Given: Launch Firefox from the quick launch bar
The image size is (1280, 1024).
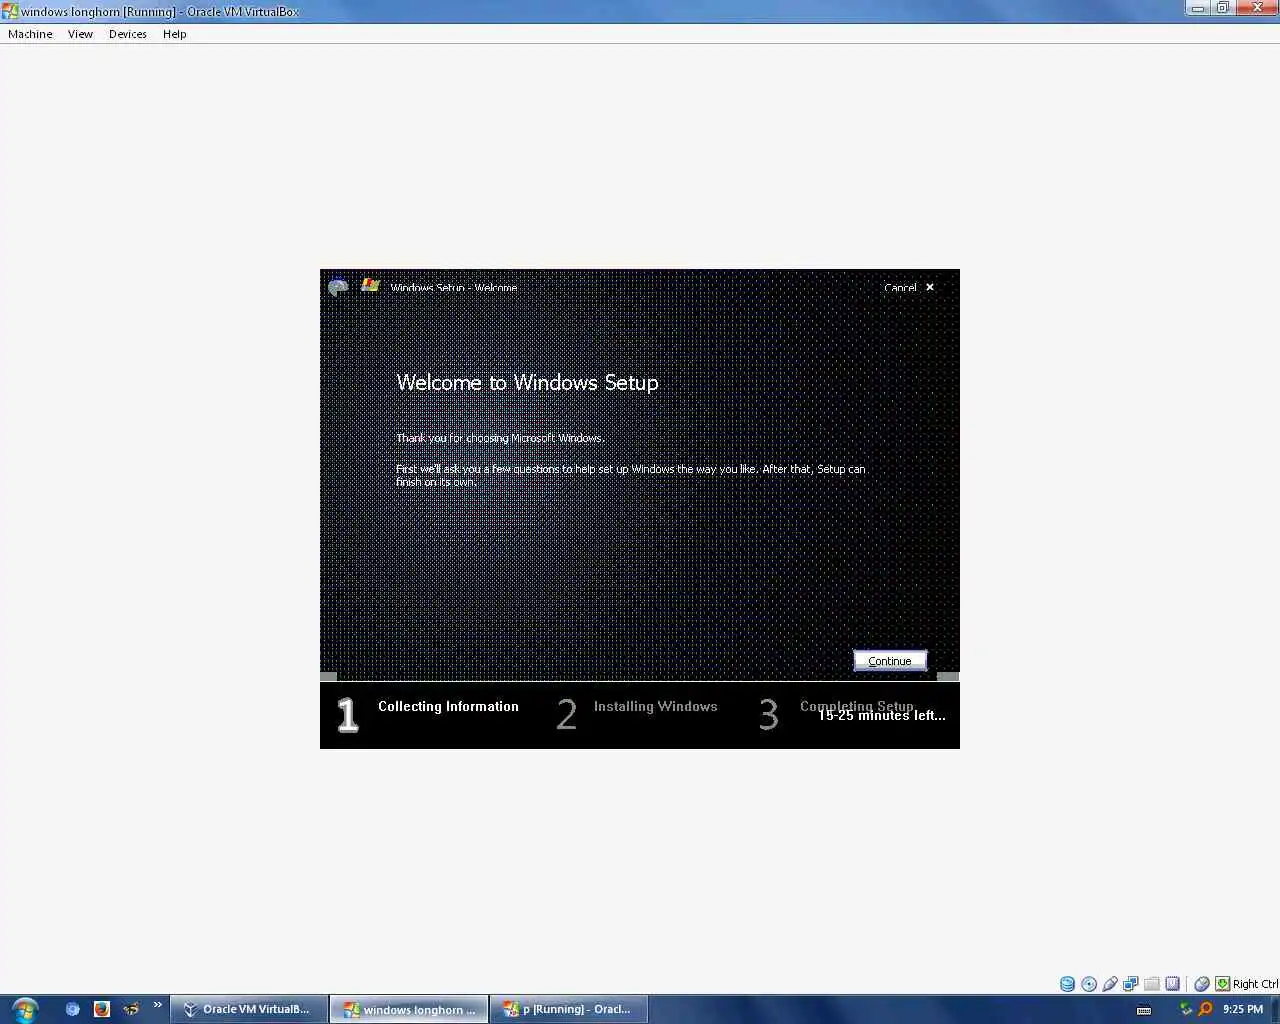Looking at the screenshot, I should click(101, 1009).
